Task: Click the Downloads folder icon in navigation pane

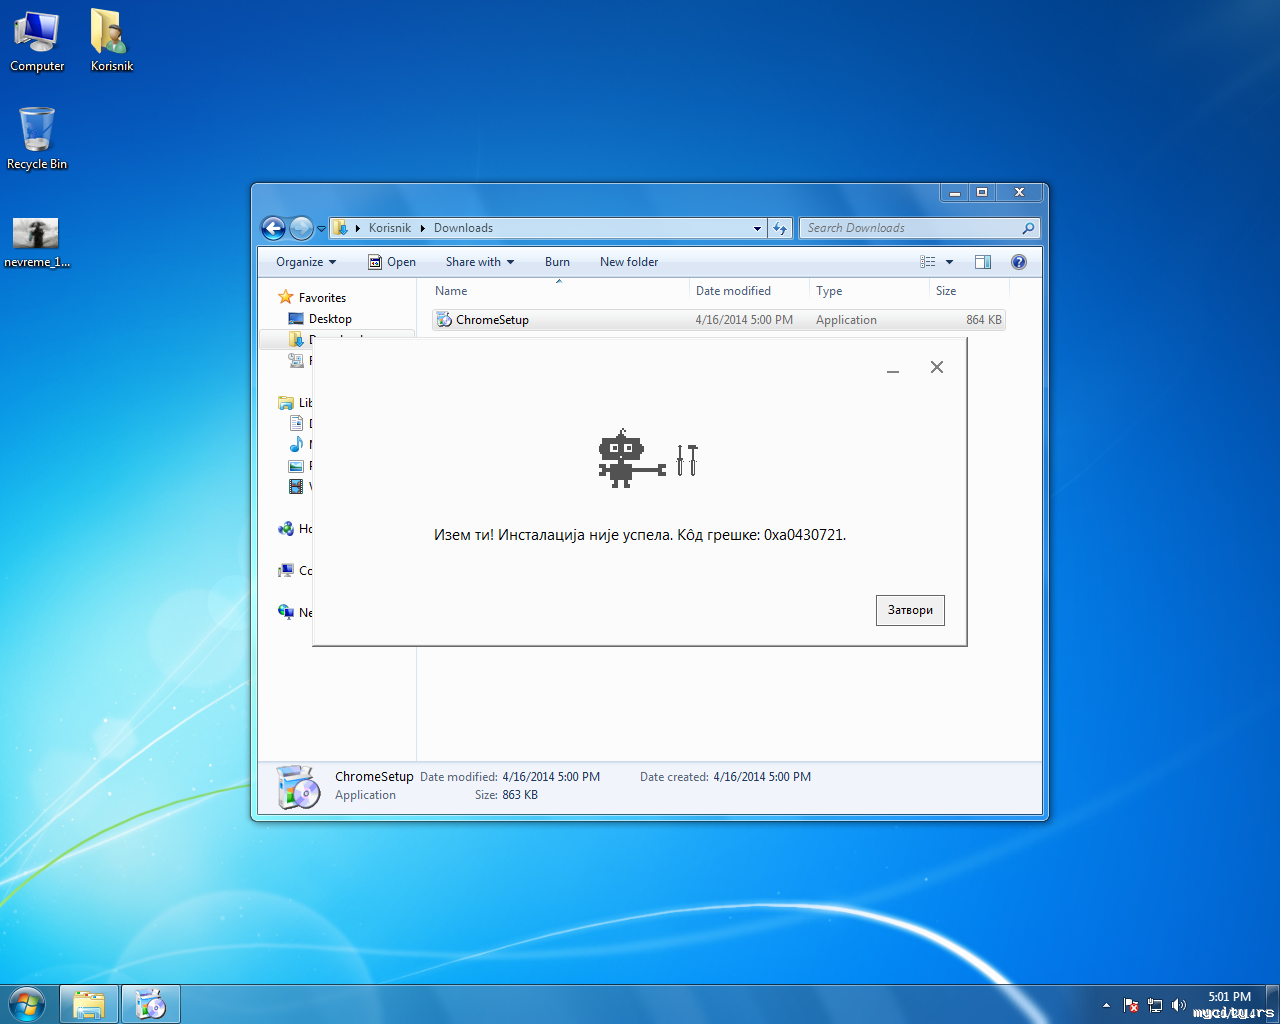Action: pos(296,340)
